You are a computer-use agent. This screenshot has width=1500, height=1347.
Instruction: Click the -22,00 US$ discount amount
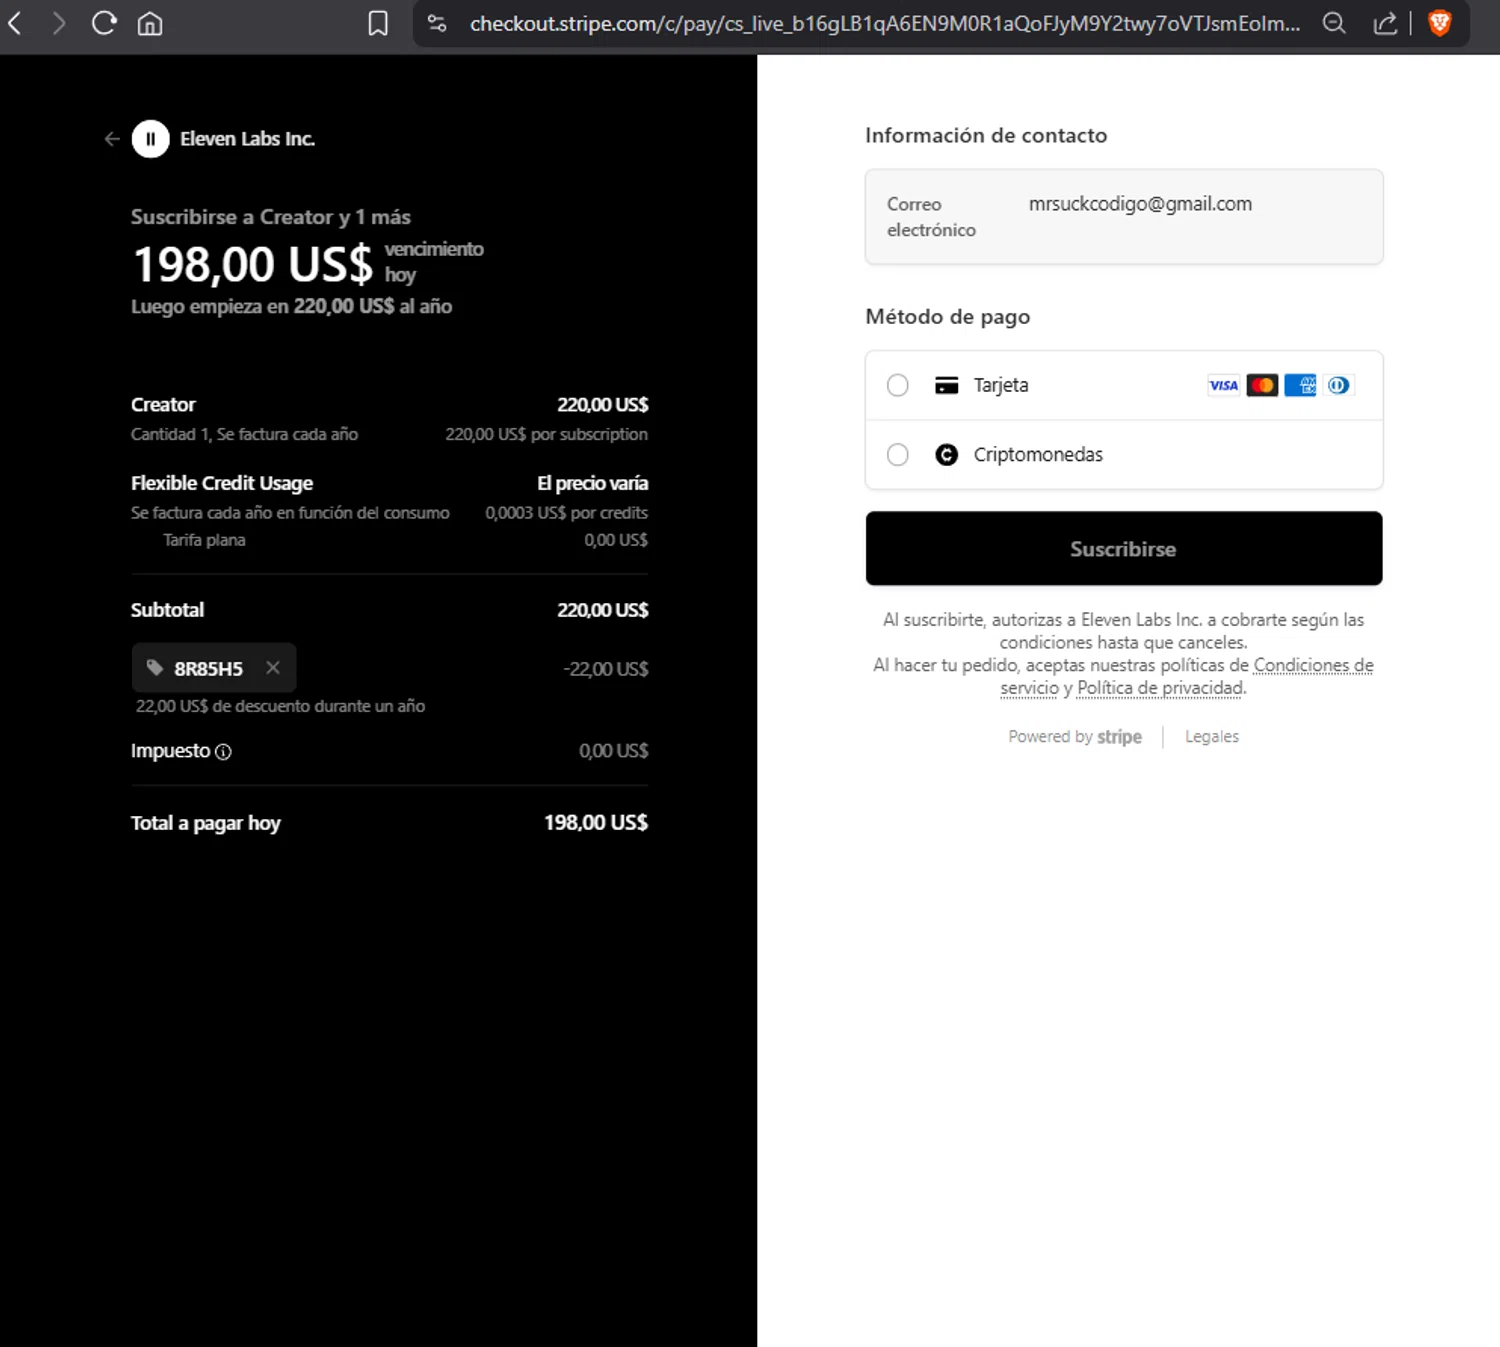click(606, 669)
